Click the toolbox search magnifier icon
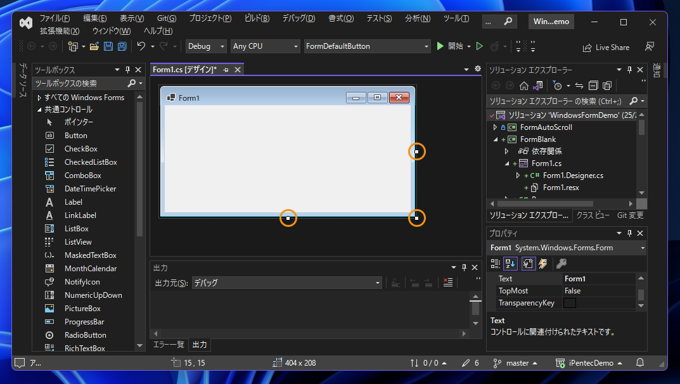The image size is (680, 384). pyautogui.click(x=131, y=83)
